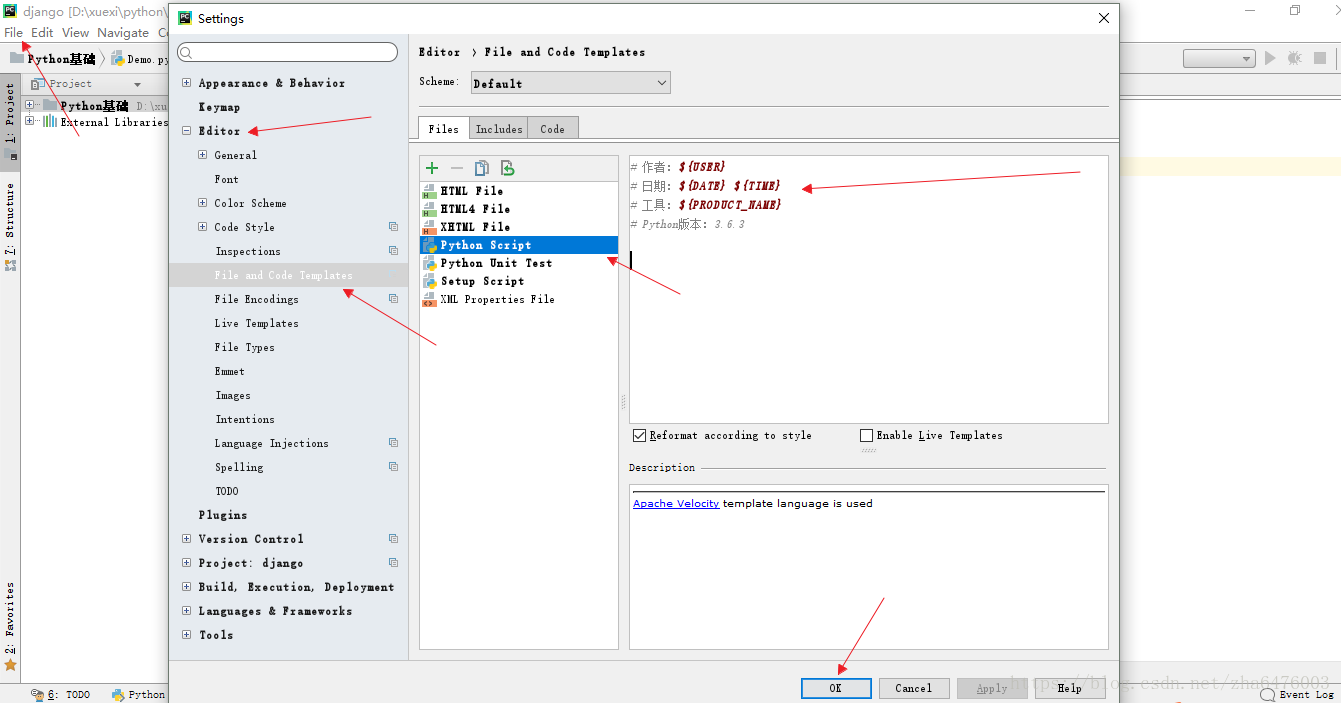Switch to the Code tab

[x=553, y=128]
